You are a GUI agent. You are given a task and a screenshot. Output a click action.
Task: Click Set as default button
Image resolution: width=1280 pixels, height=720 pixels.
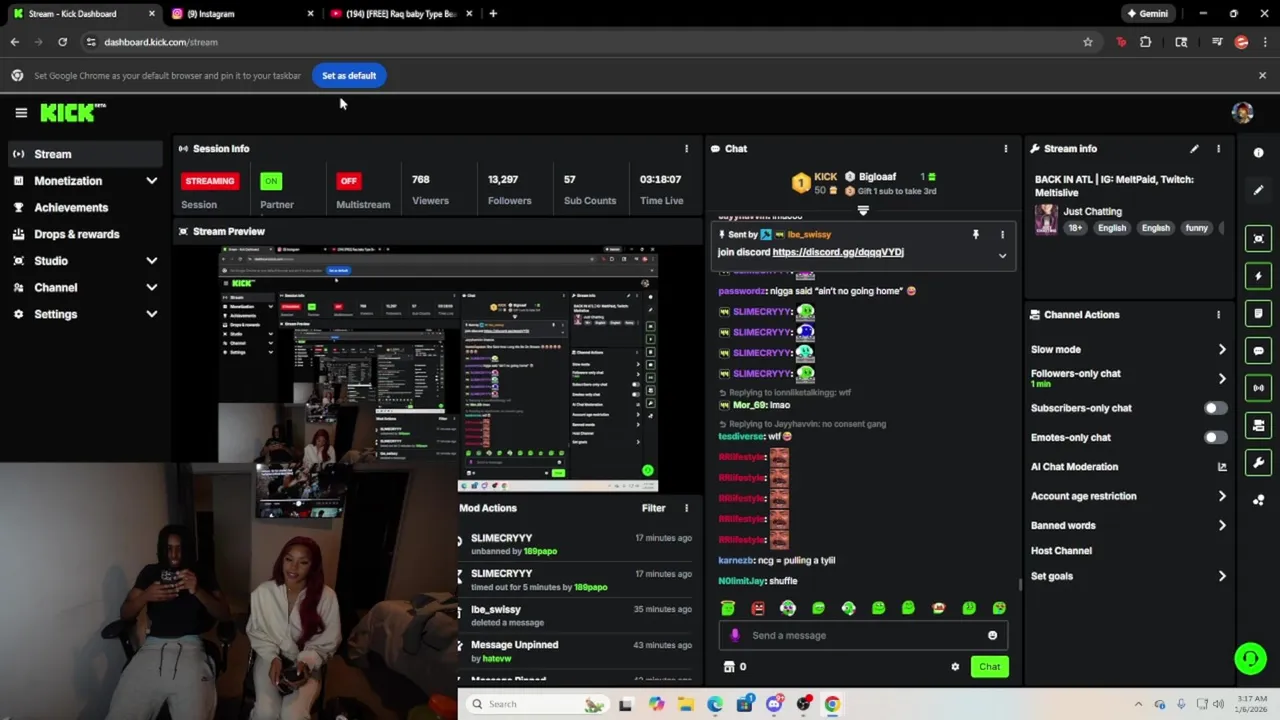click(x=349, y=76)
